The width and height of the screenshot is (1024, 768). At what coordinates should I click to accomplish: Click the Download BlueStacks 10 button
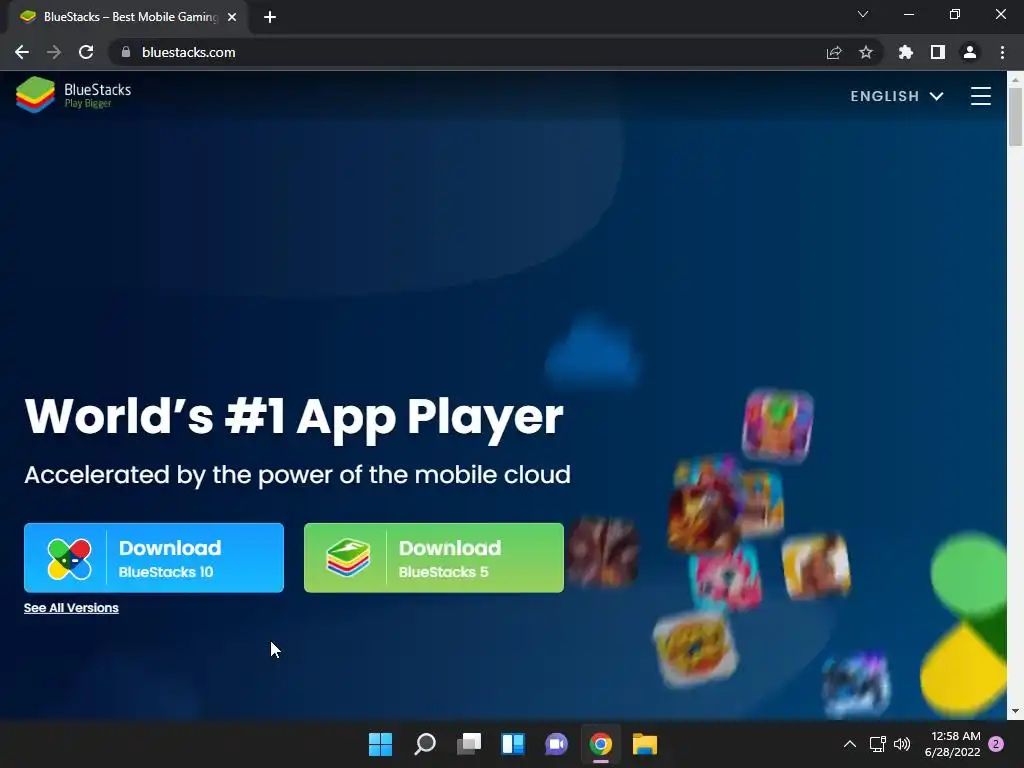[154, 558]
